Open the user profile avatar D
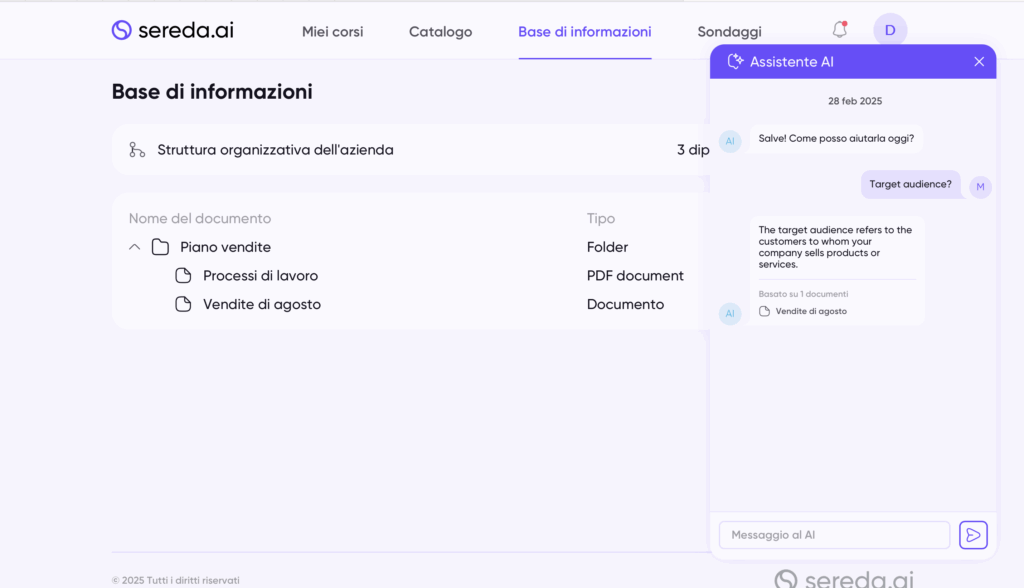The width and height of the screenshot is (1024, 588). 890,30
